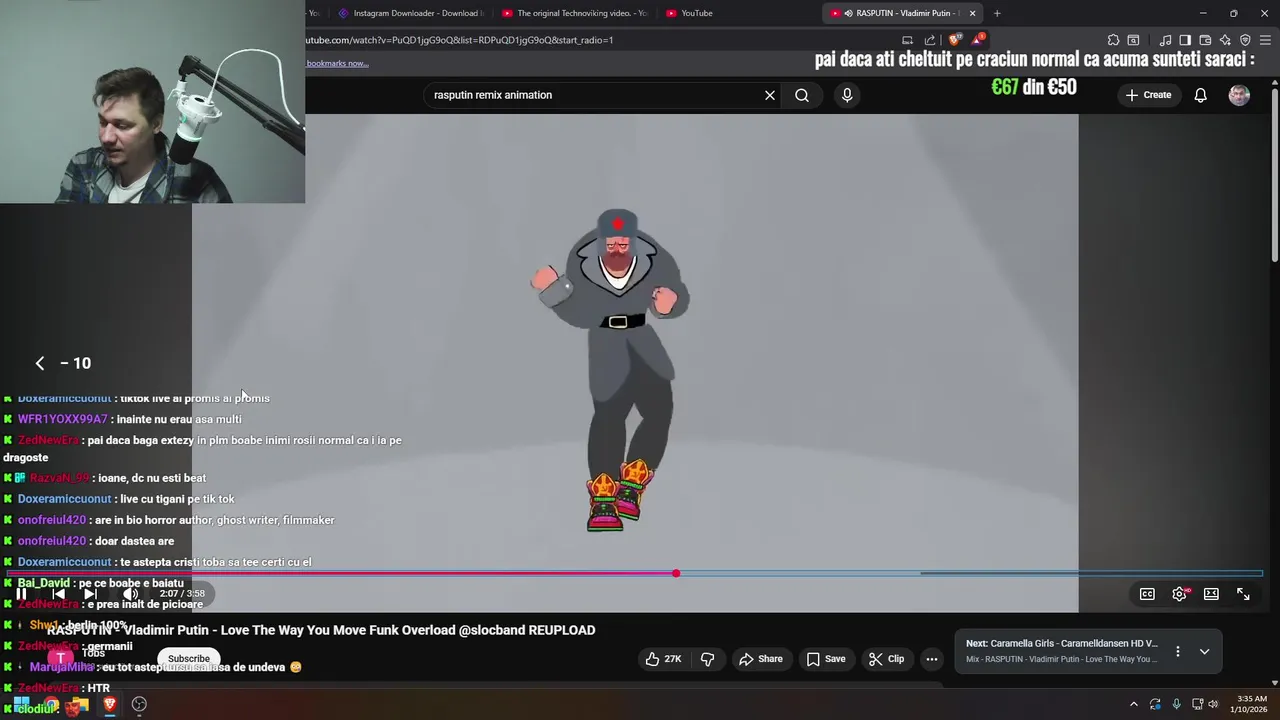Skip to the next video in playlist
1280x720 pixels.
[x=91, y=593]
